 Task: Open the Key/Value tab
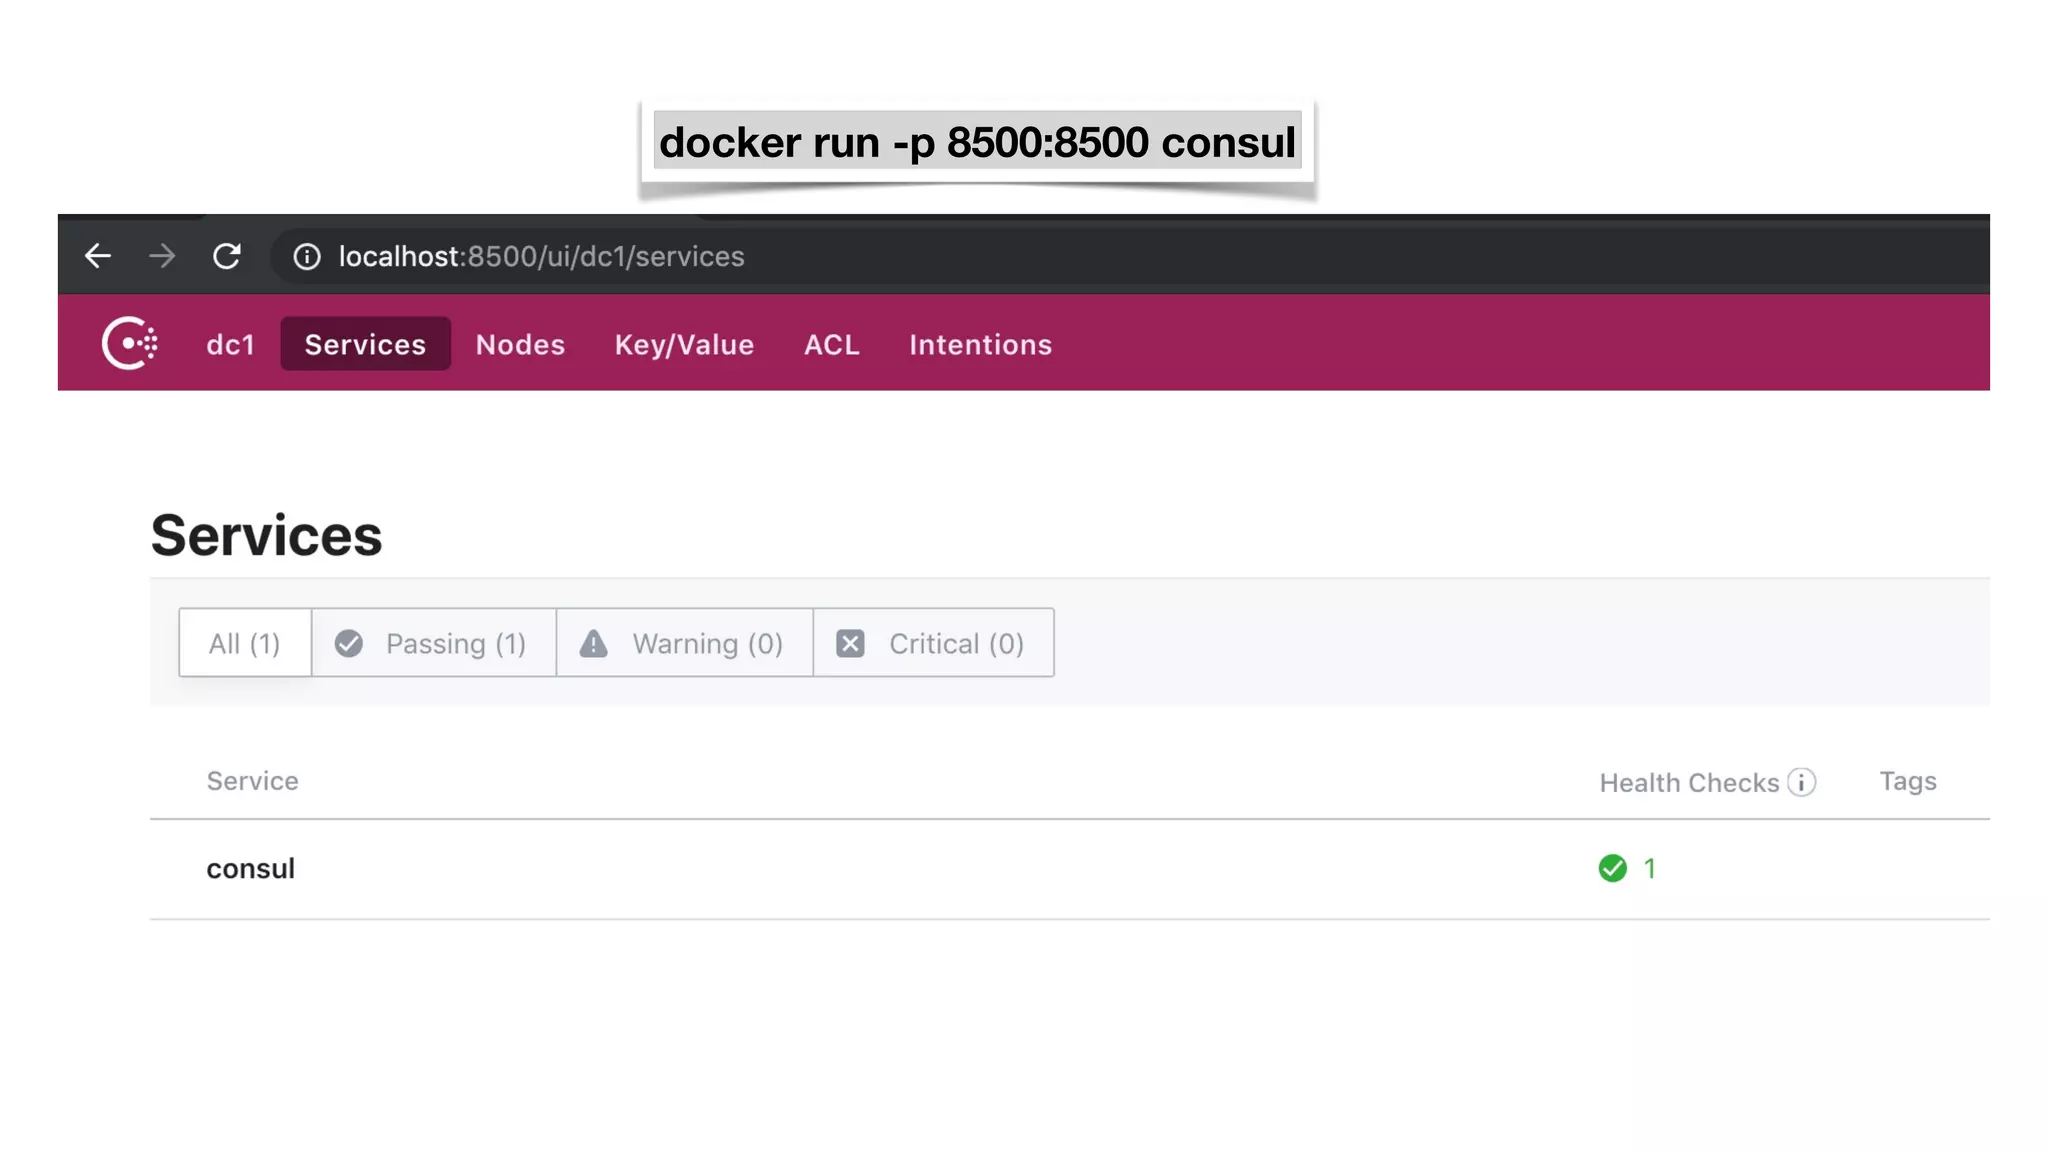click(684, 344)
